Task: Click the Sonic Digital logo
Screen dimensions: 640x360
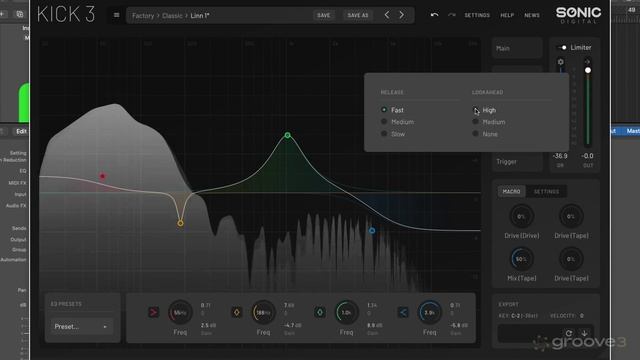Action: [x=578, y=16]
